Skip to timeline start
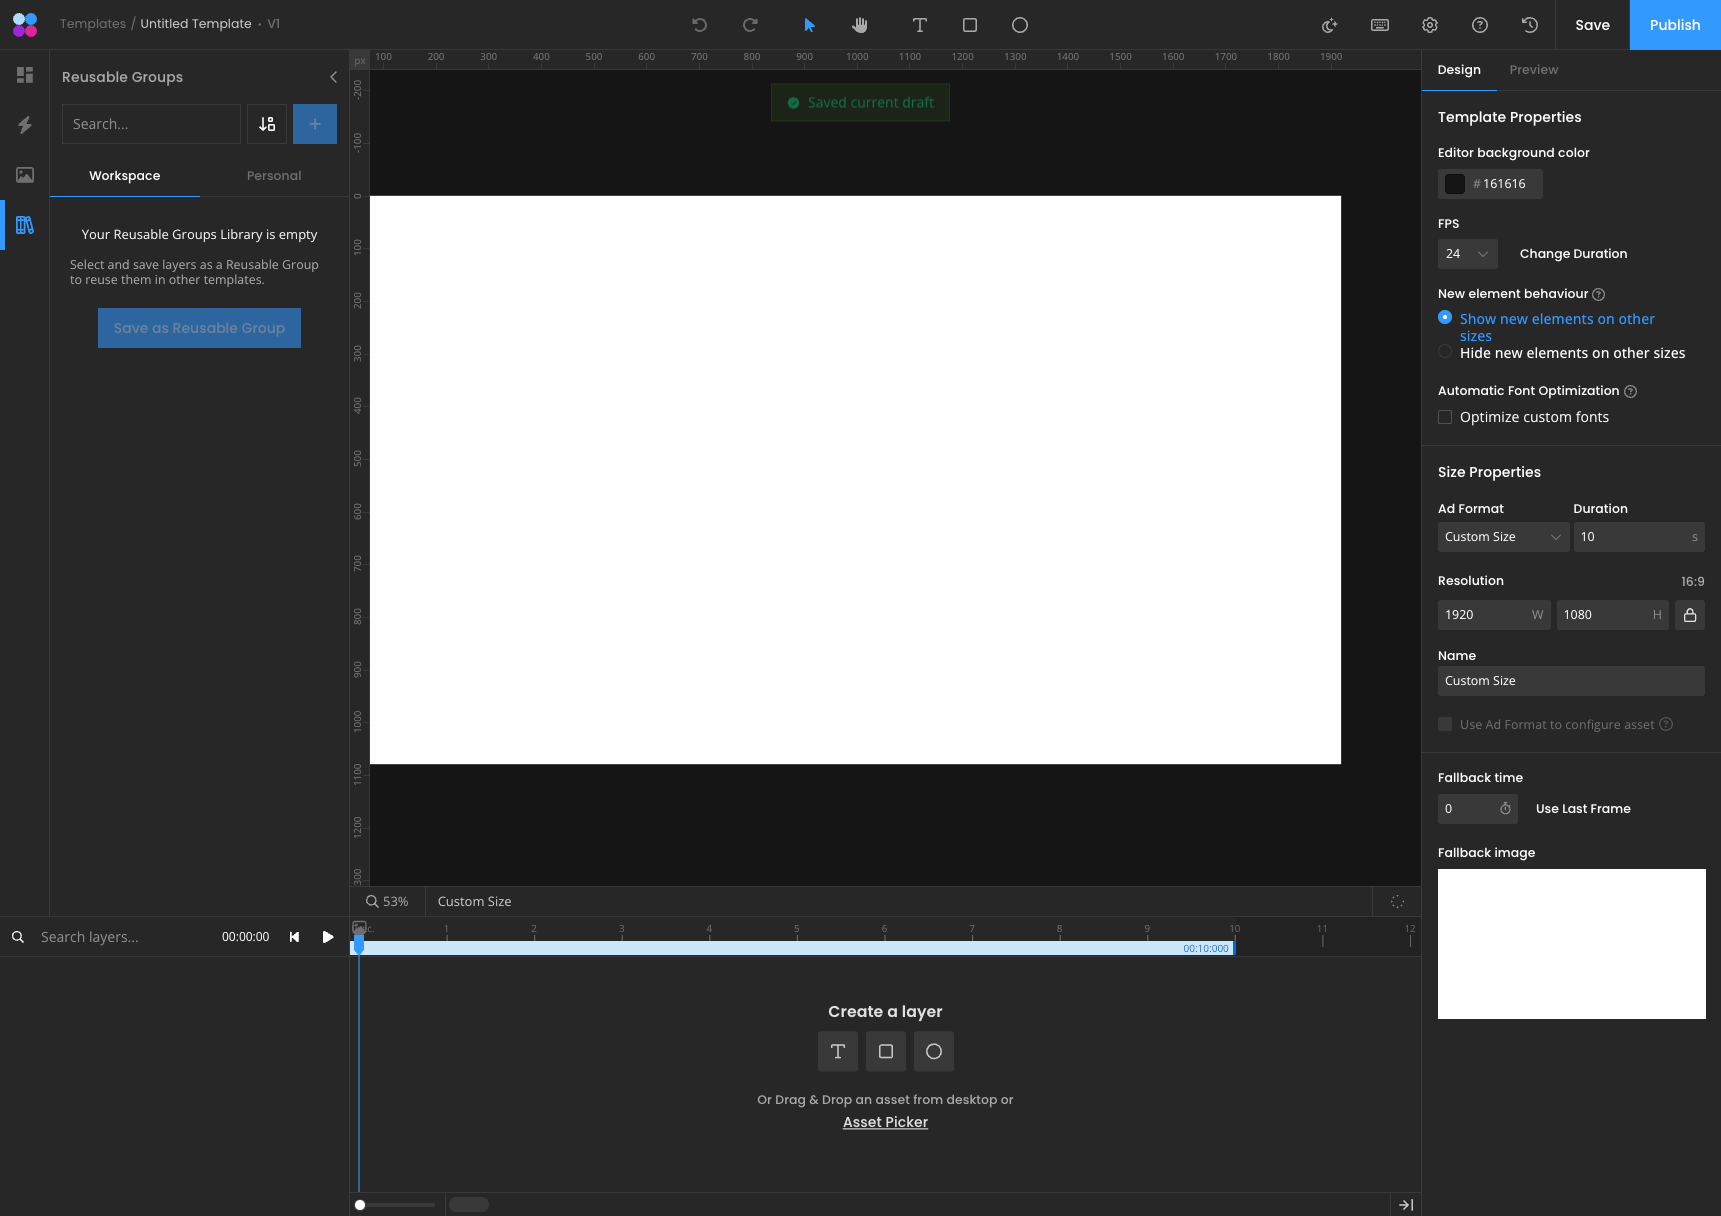 click(294, 937)
